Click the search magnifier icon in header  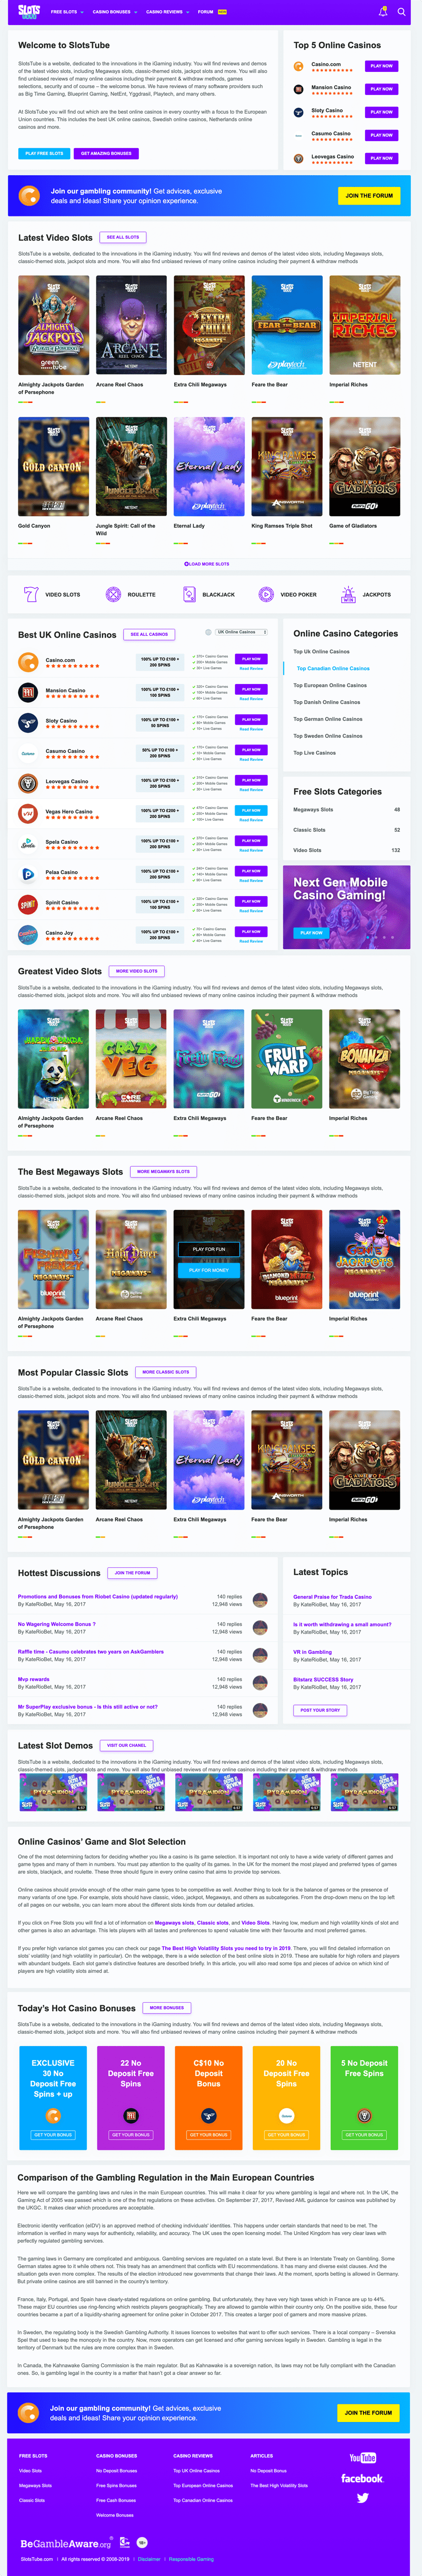coord(401,12)
